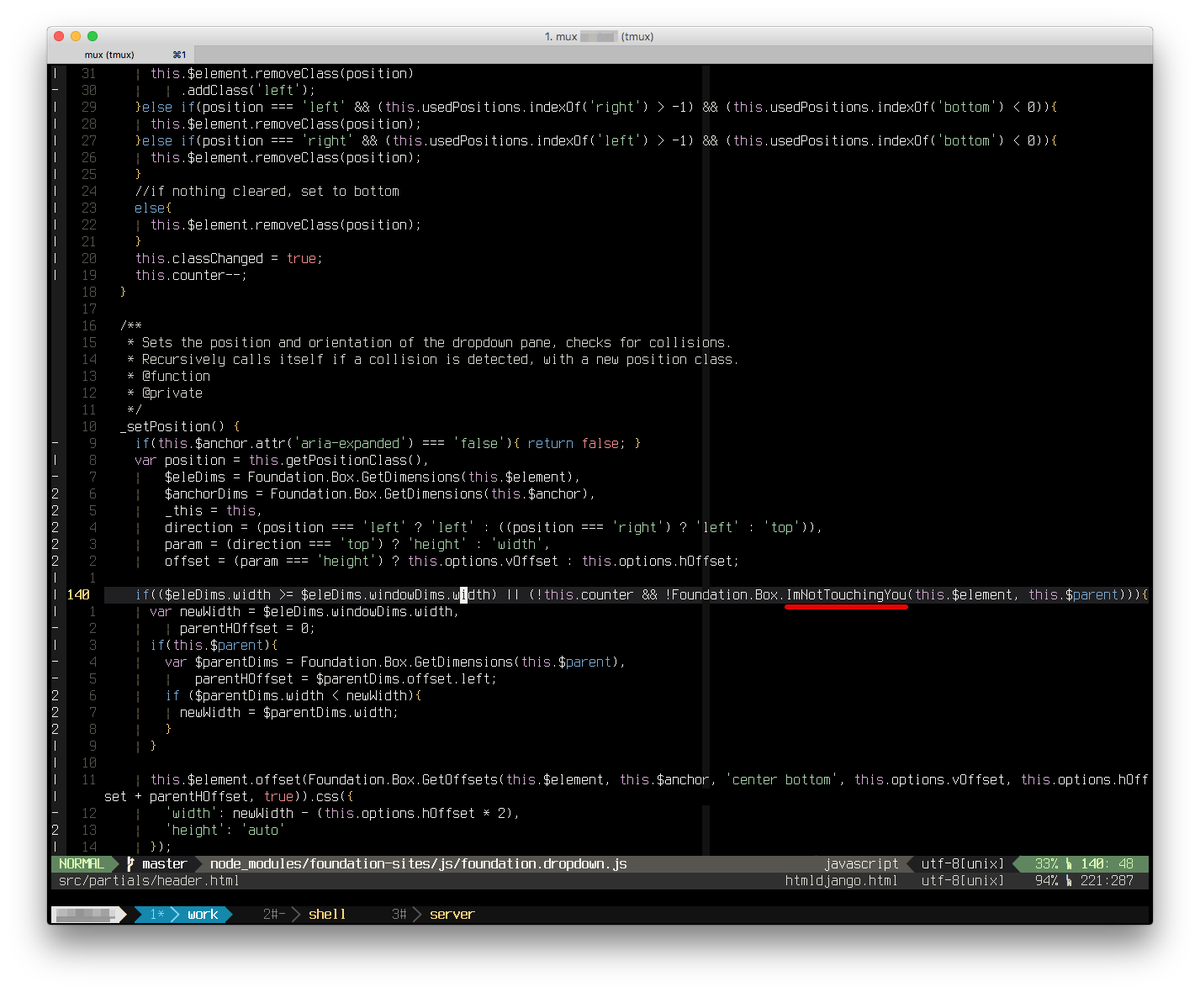Click the '1. mux (tmux)' window title
1200x992 pixels.
click(599, 36)
